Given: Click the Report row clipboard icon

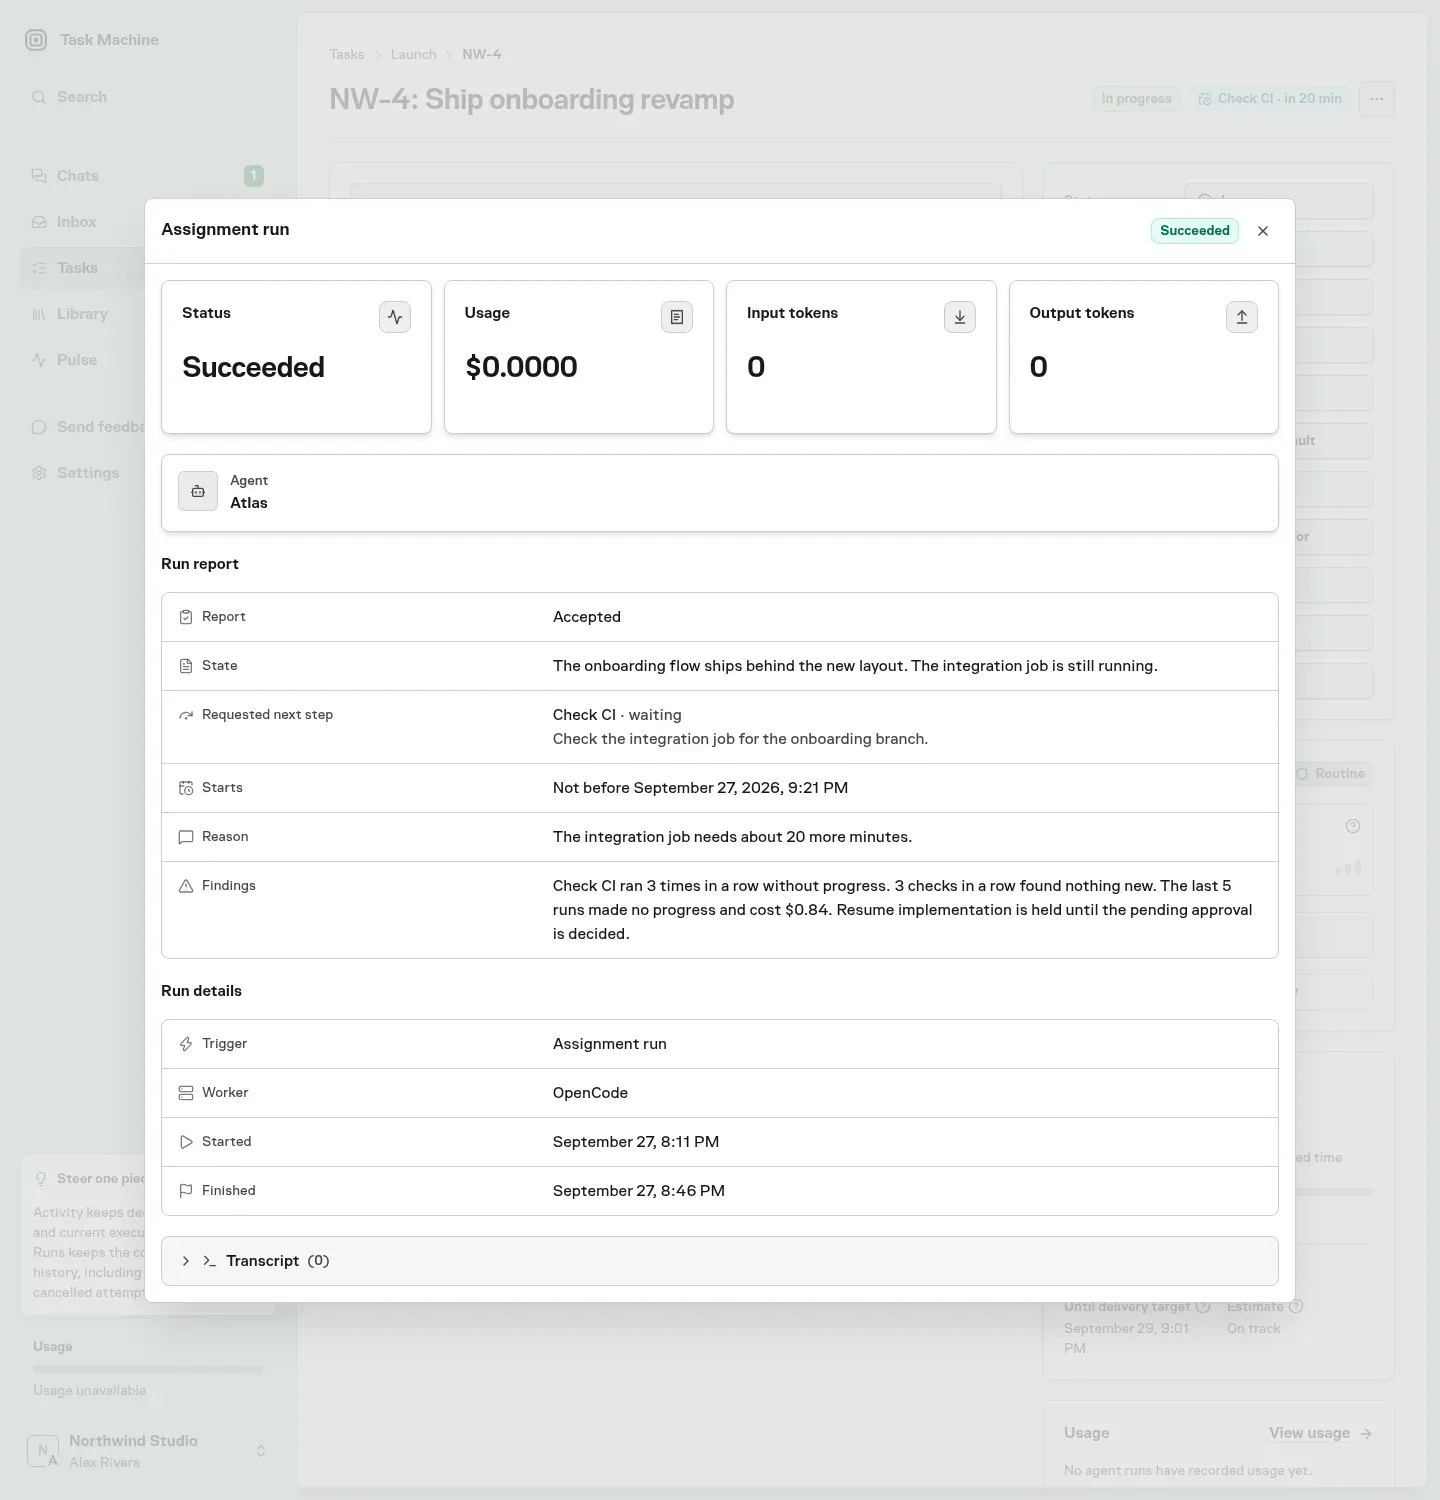Looking at the screenshot, I should tap(186, 617).
